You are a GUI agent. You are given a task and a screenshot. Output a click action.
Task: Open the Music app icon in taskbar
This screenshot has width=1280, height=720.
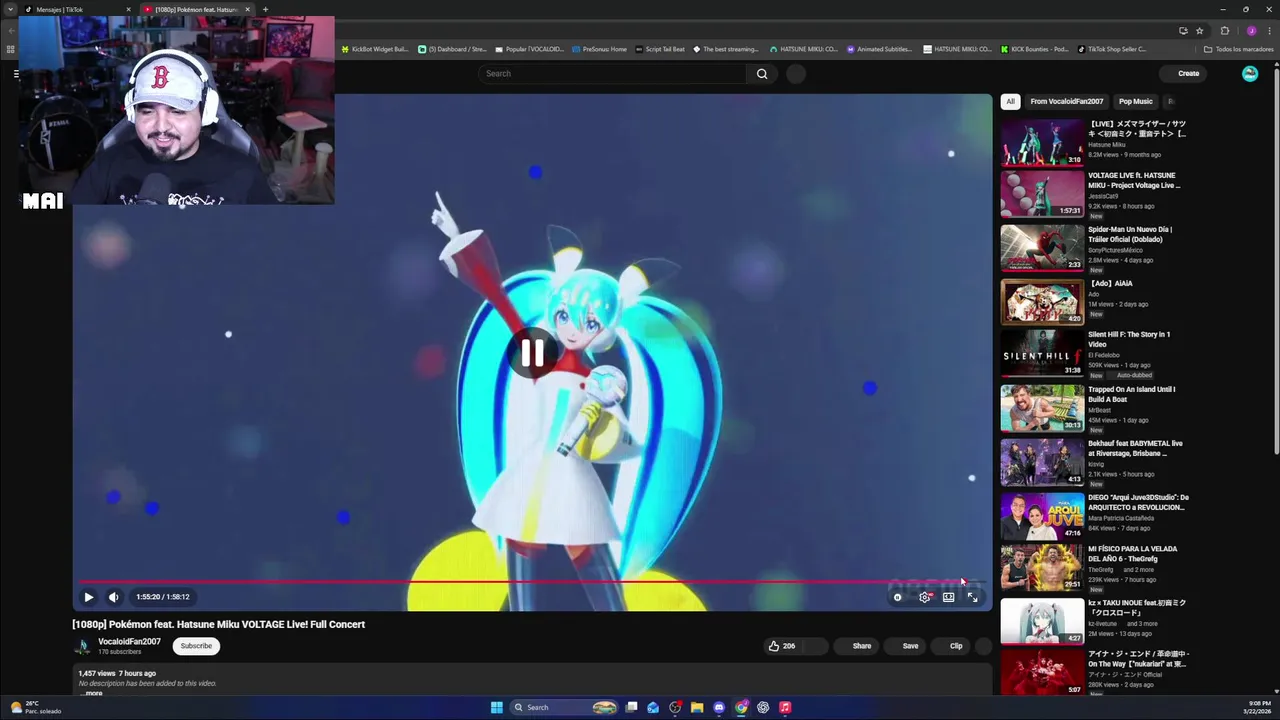pos(785,707)
